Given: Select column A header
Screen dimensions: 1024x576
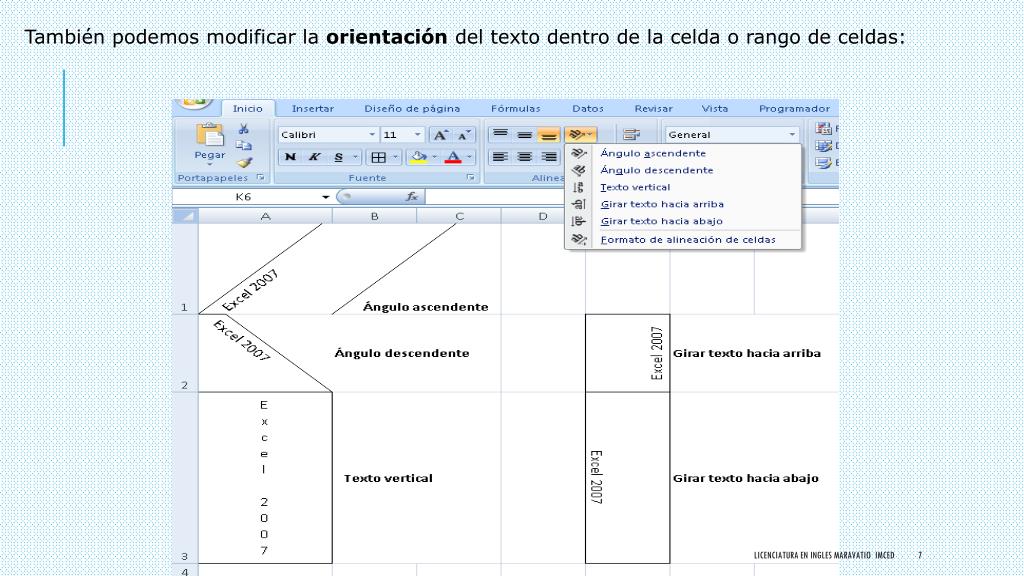Looking at the screenshot, I should pos(265,216).
